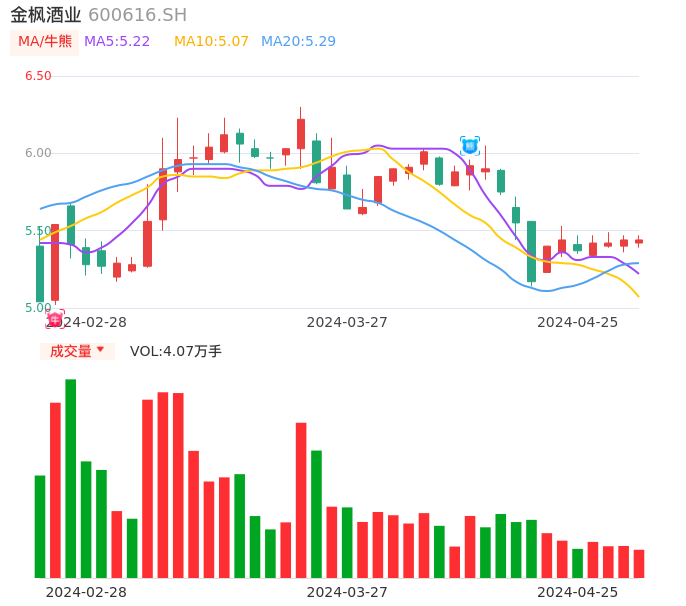This screenshot has width=686, height=606.
Task: Click the 2024-03-27 date label under volume chart
Action: click(x=347, y=592)
